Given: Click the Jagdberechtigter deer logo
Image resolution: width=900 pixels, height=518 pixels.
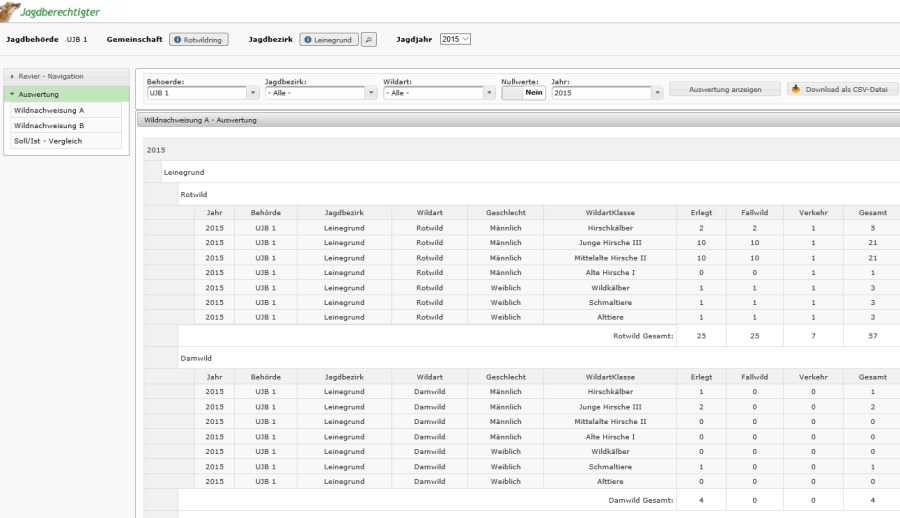Looking at the screenshot, I should tap(8, 10).
